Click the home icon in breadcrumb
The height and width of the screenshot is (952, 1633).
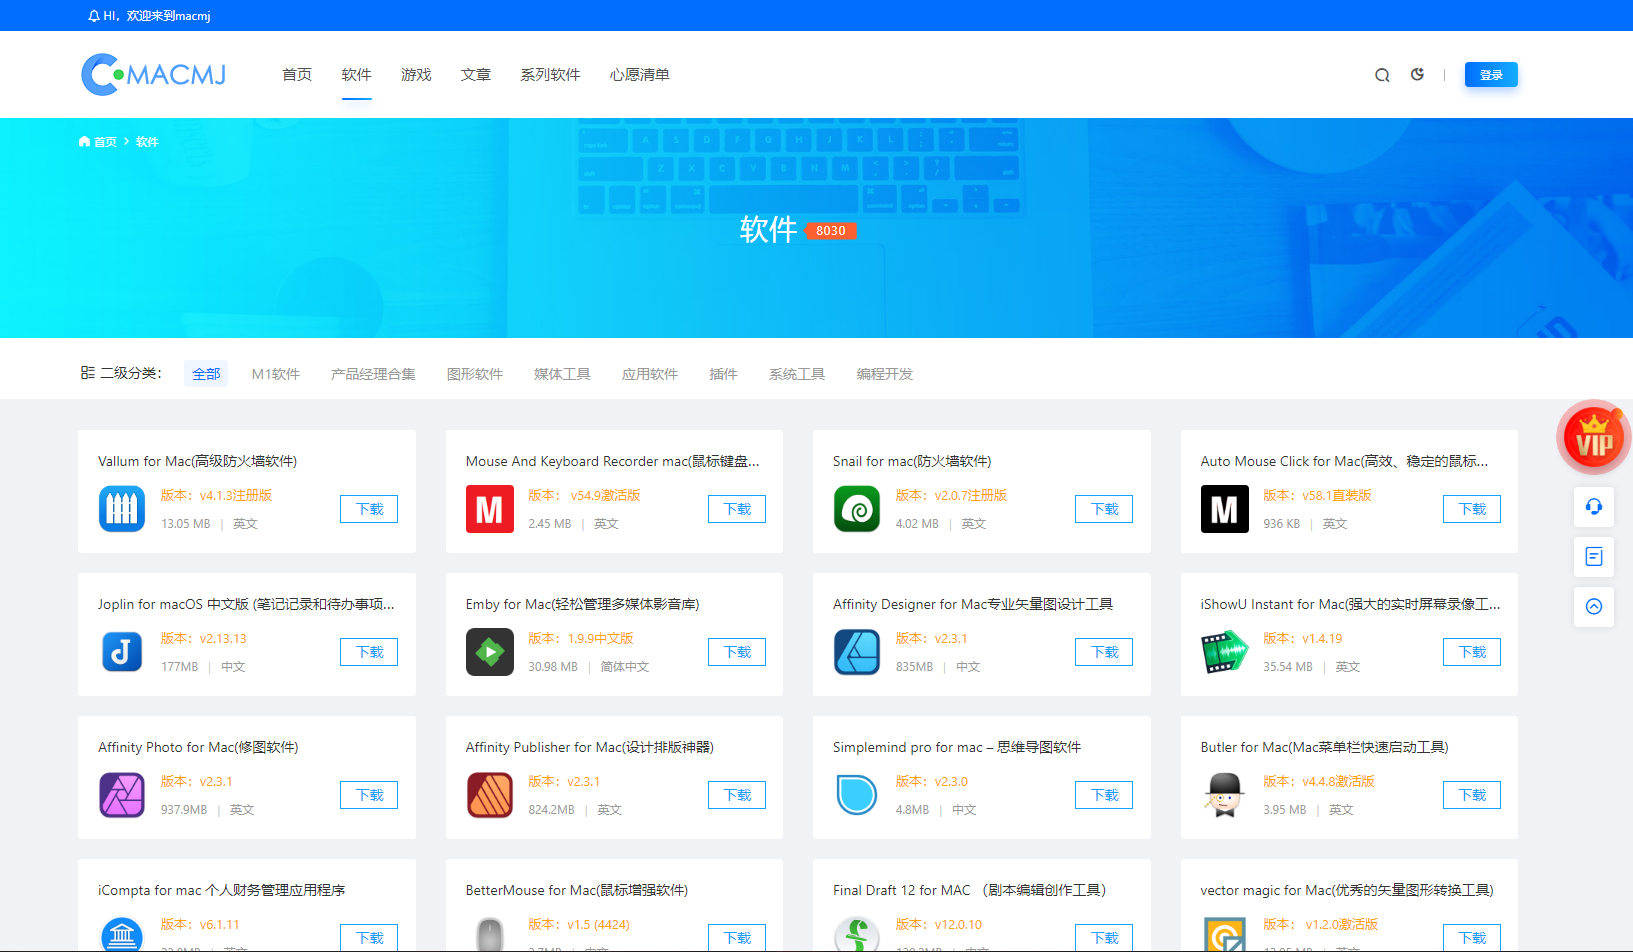85,142
